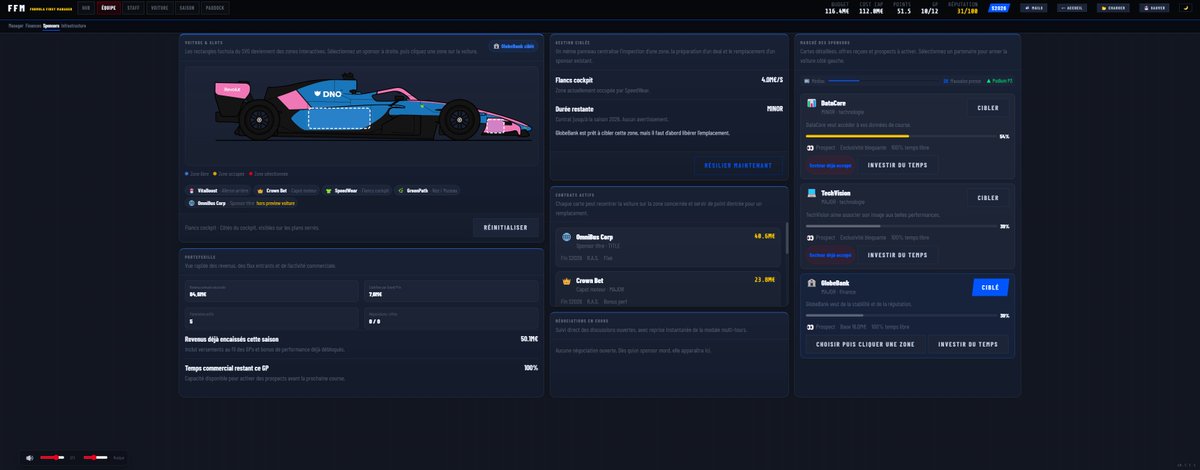Image resolution: width=1200 pixels, height=470 pixels.
Task: Adjust the second audio slider
Action: [x=96, y=457]
